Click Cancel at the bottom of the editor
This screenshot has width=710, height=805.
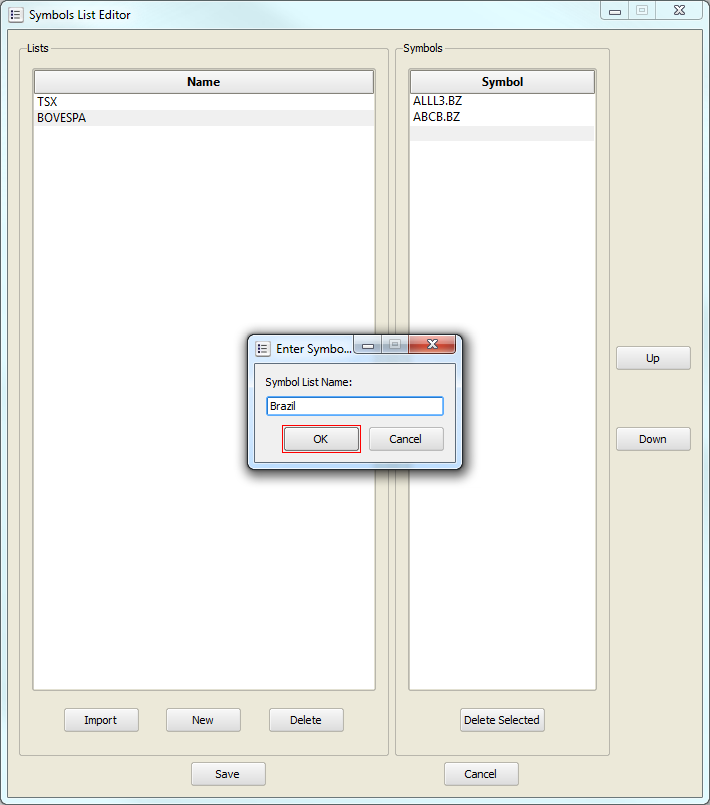(x=481, y=774)
